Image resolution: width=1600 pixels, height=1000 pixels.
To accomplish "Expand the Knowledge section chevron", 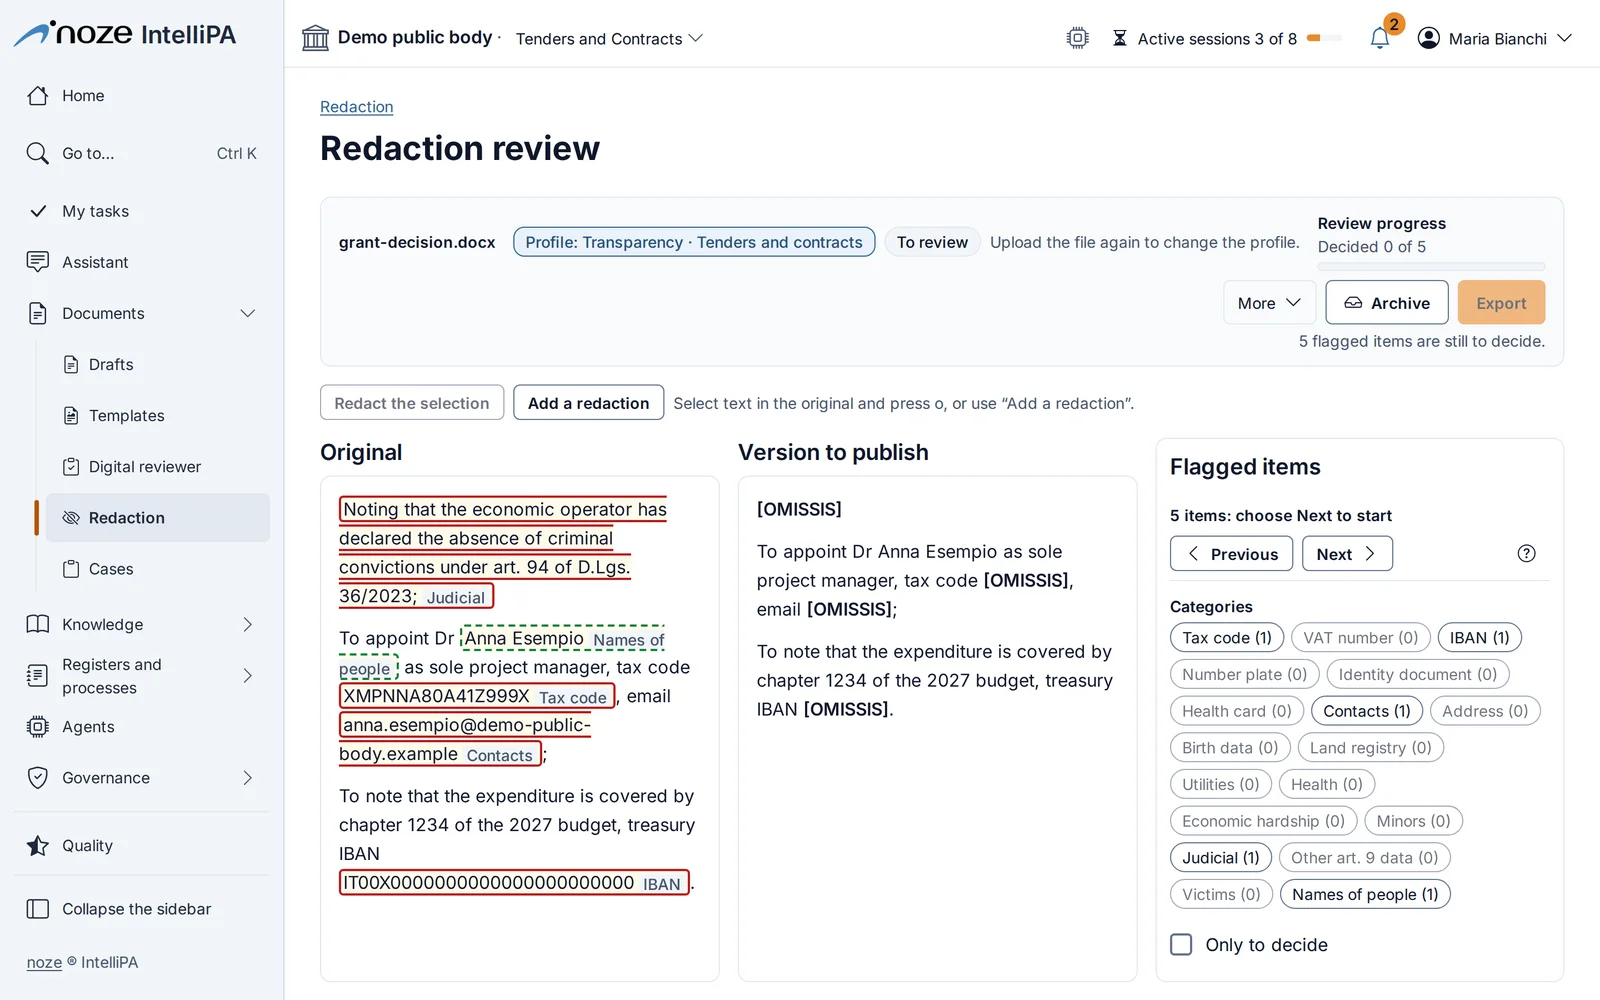I will pyautogui.click(x=248, y=624).
